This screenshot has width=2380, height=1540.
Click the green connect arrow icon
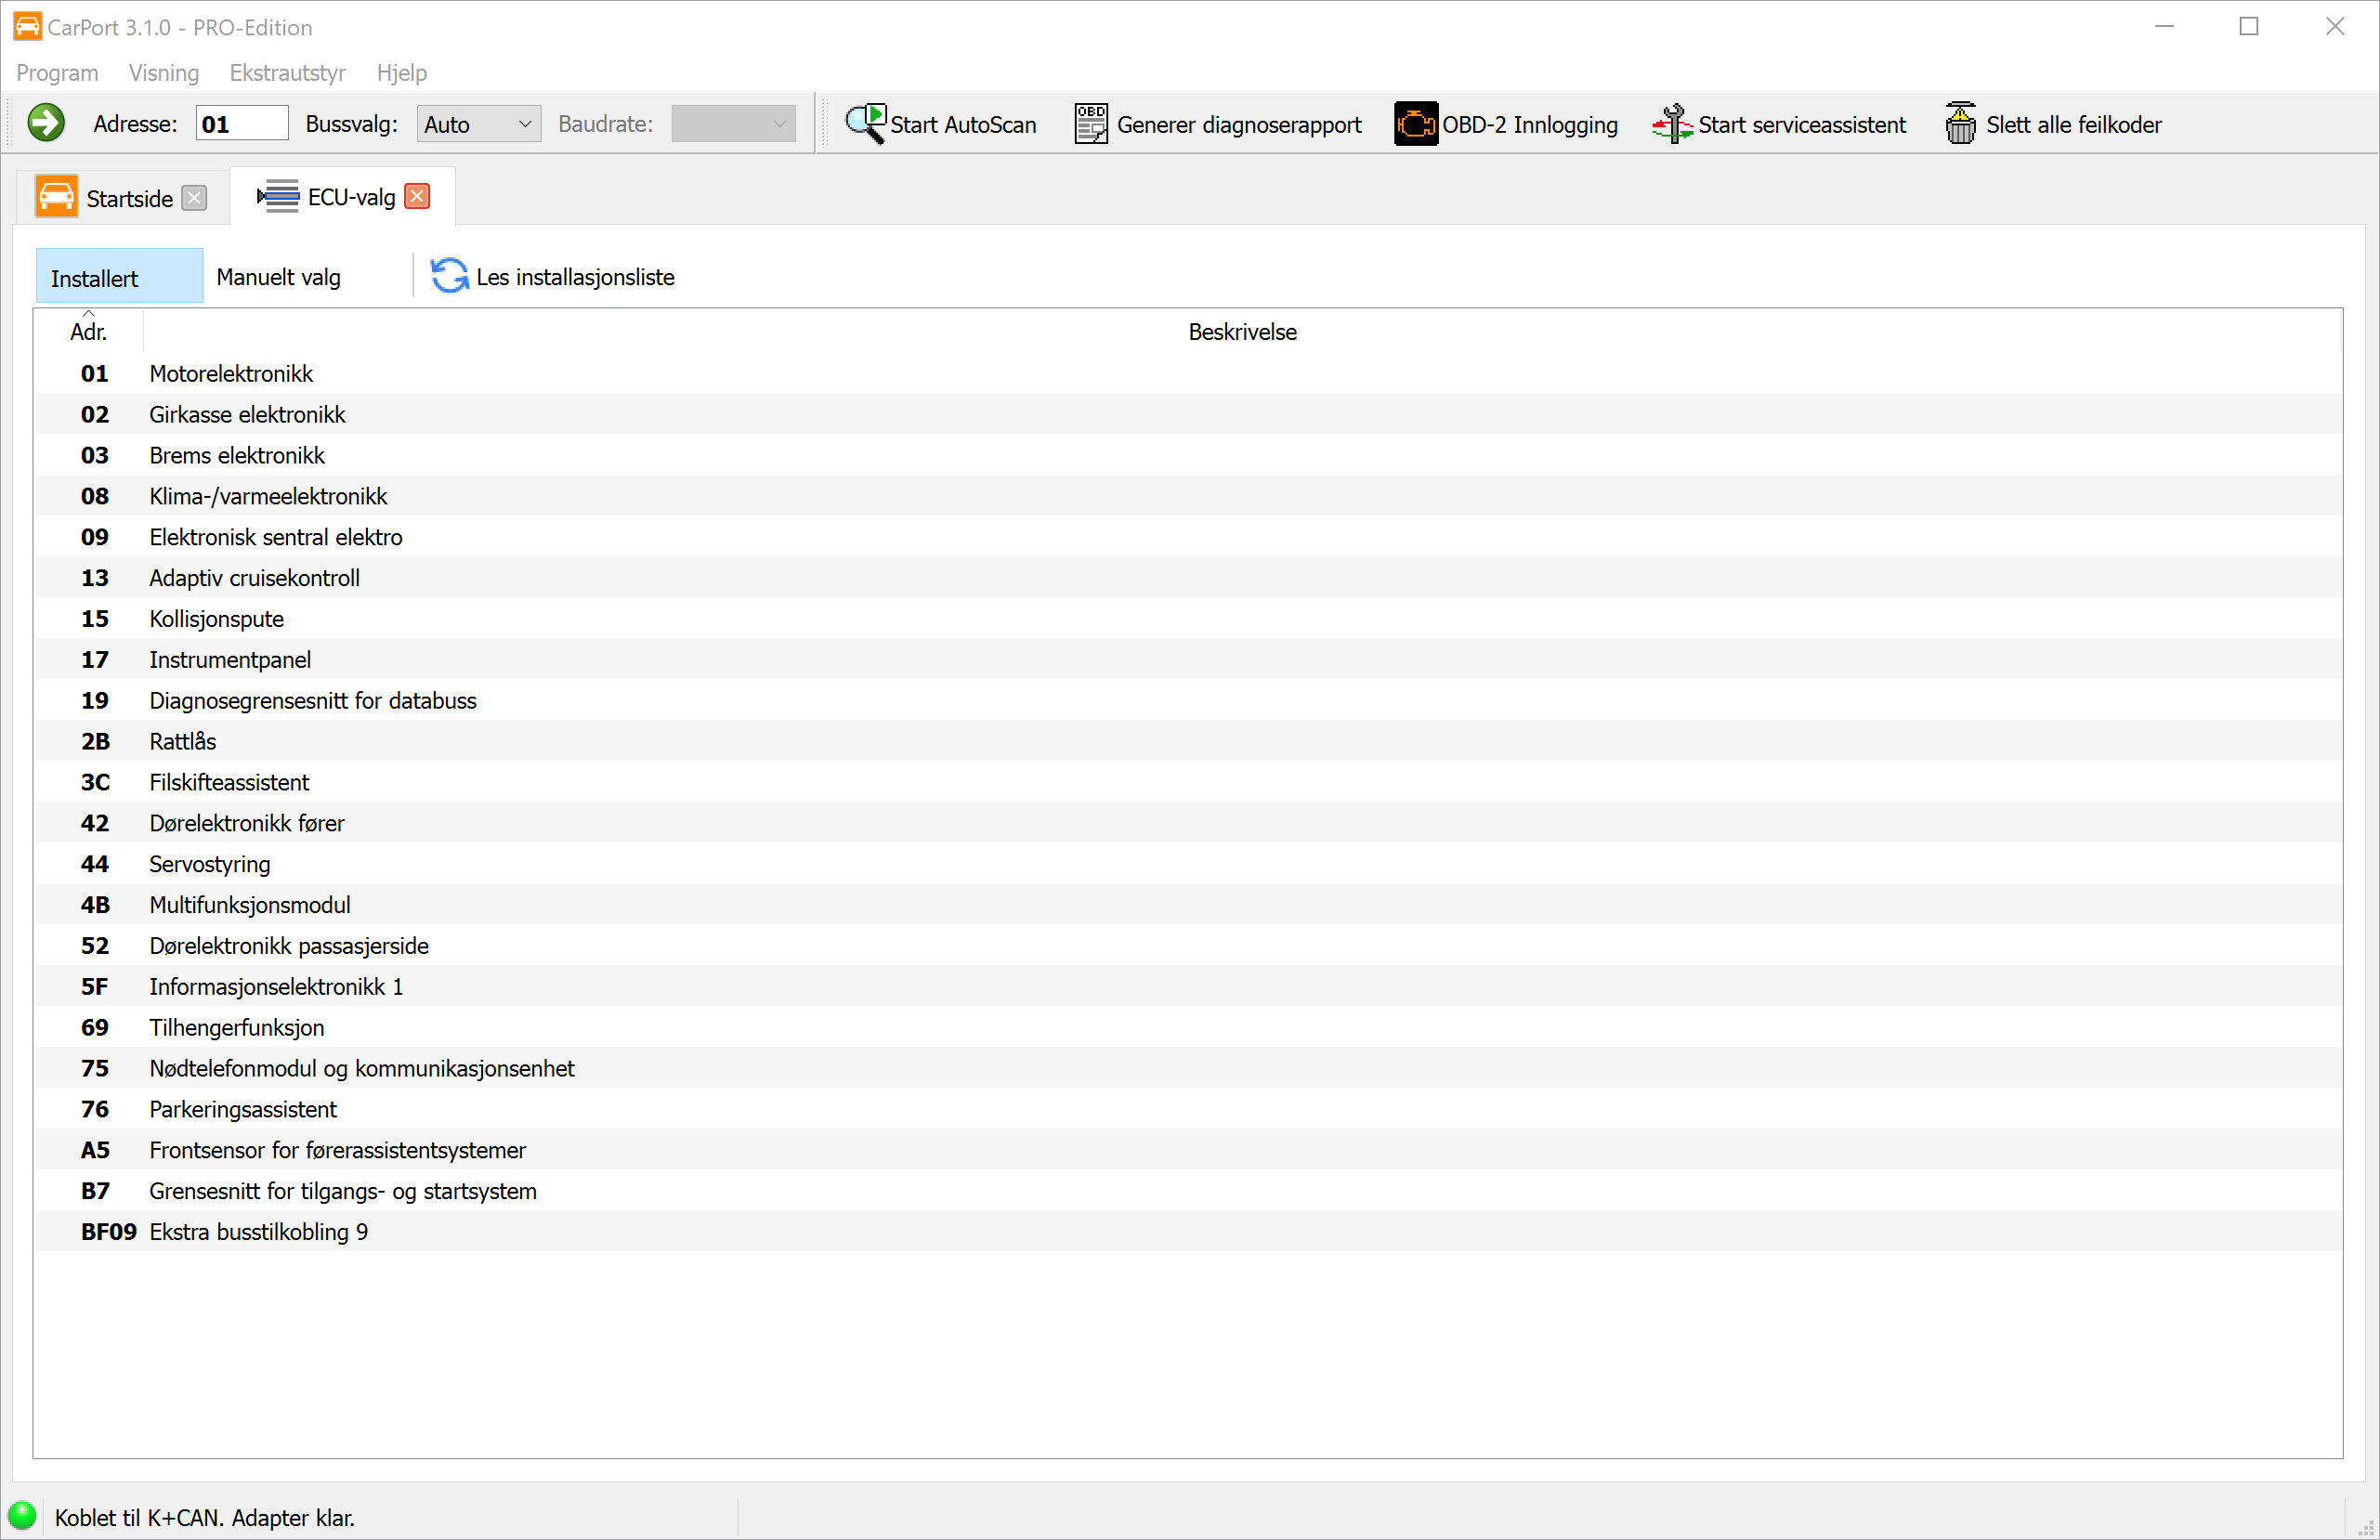46,123
